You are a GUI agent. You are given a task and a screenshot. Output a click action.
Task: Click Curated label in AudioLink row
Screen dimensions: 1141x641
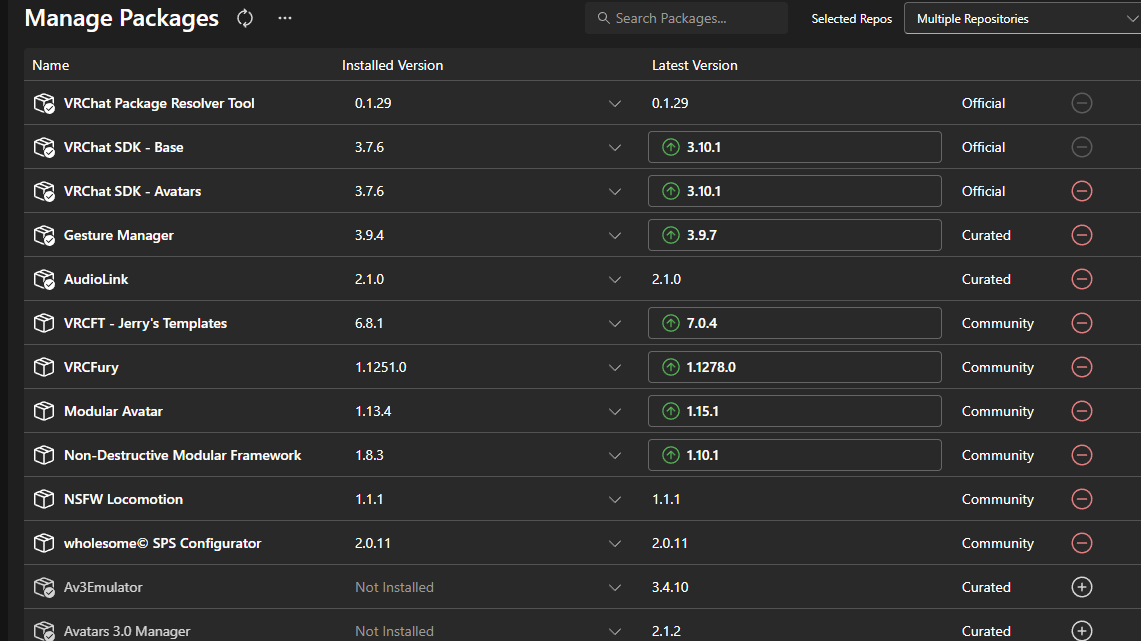(x=986, y=279)
